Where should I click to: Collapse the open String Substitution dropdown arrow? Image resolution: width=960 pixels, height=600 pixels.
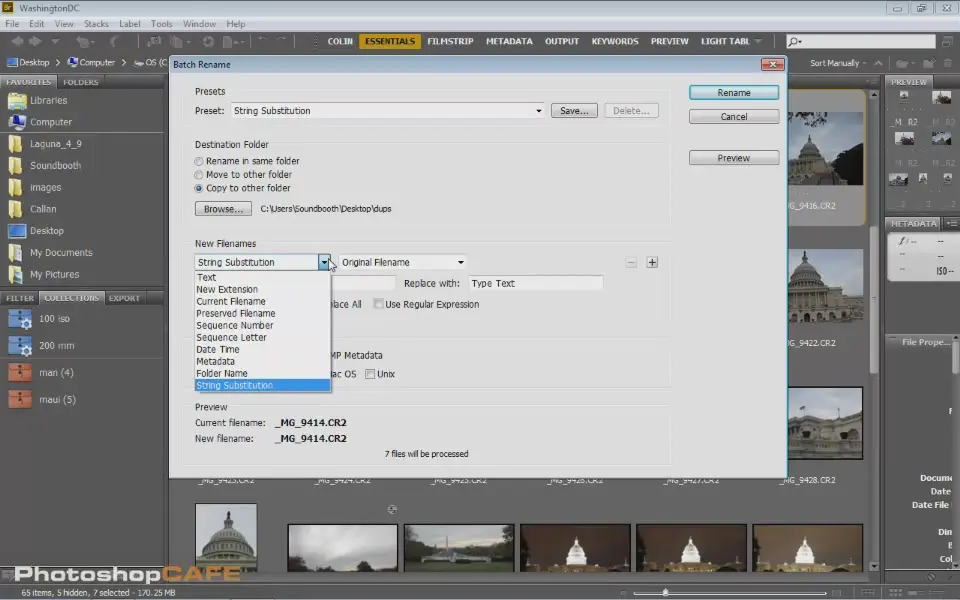324,263
